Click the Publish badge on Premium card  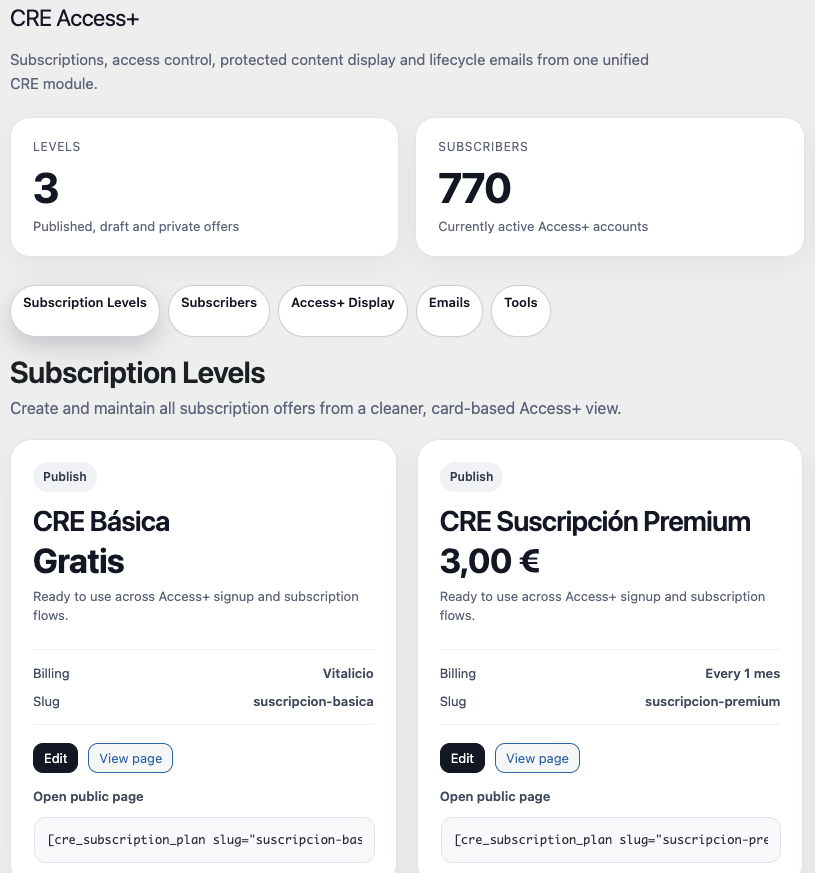point(471,477)
